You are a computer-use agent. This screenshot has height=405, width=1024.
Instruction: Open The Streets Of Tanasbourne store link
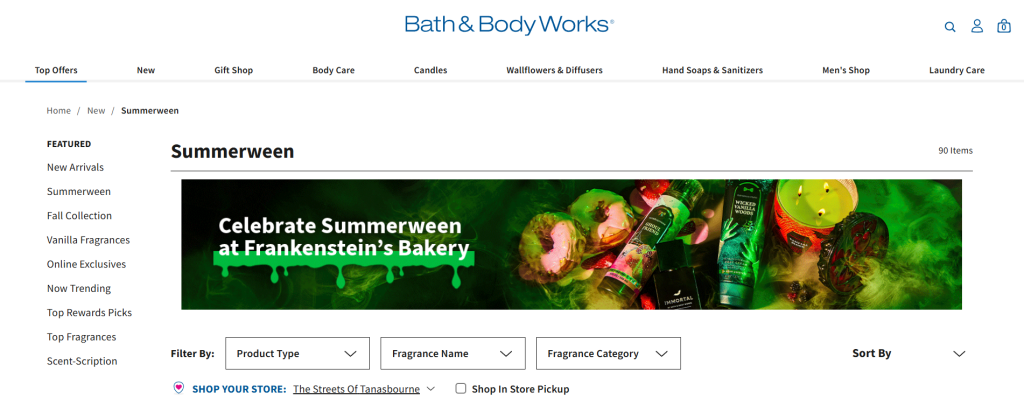(x=357, y=389)
